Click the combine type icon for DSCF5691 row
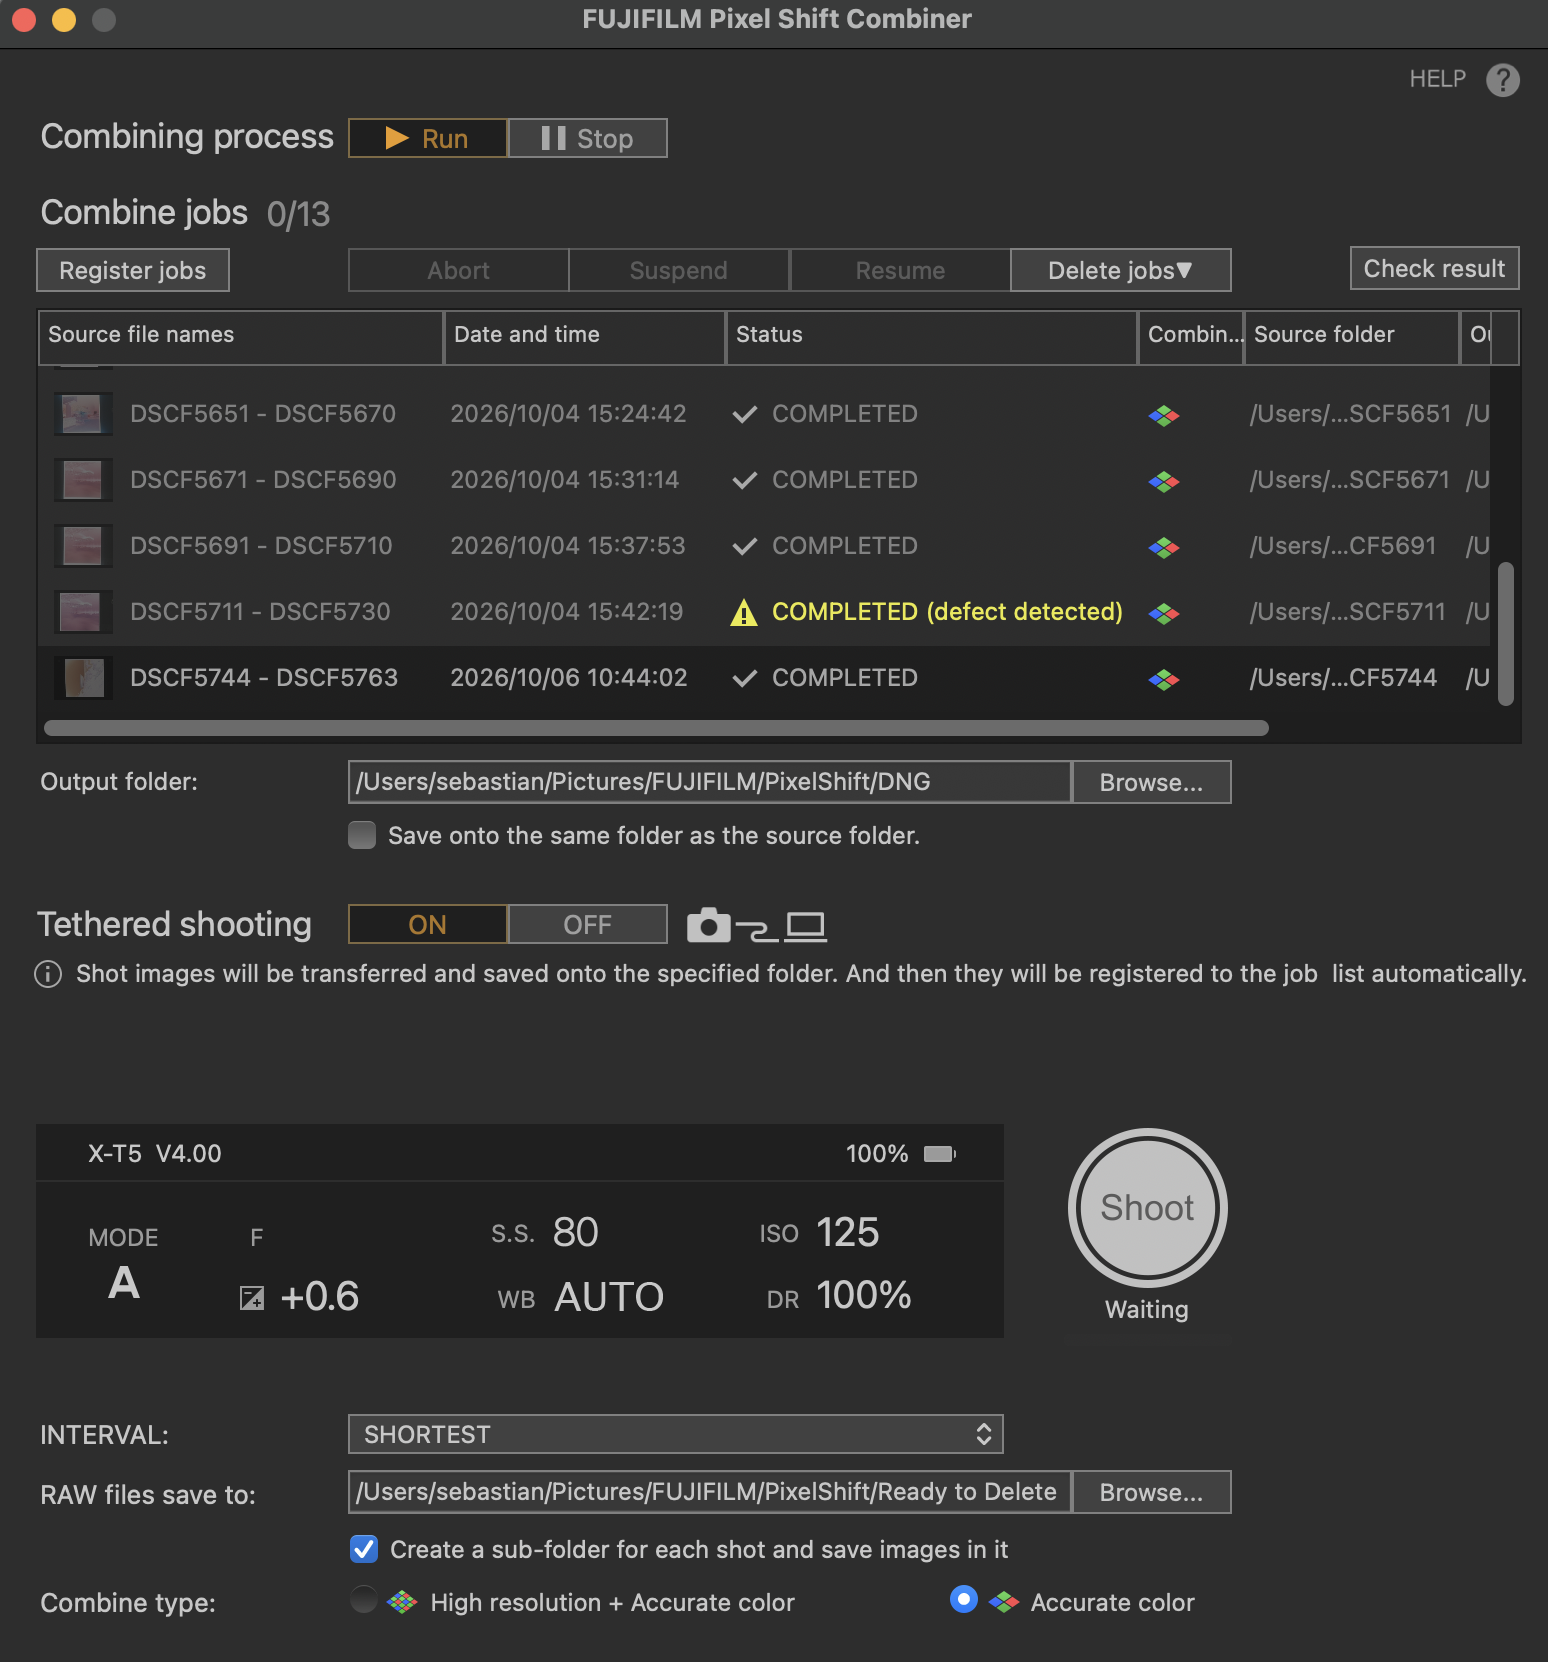This screenshot has width=1548, height=1662. coord(1164,547)
